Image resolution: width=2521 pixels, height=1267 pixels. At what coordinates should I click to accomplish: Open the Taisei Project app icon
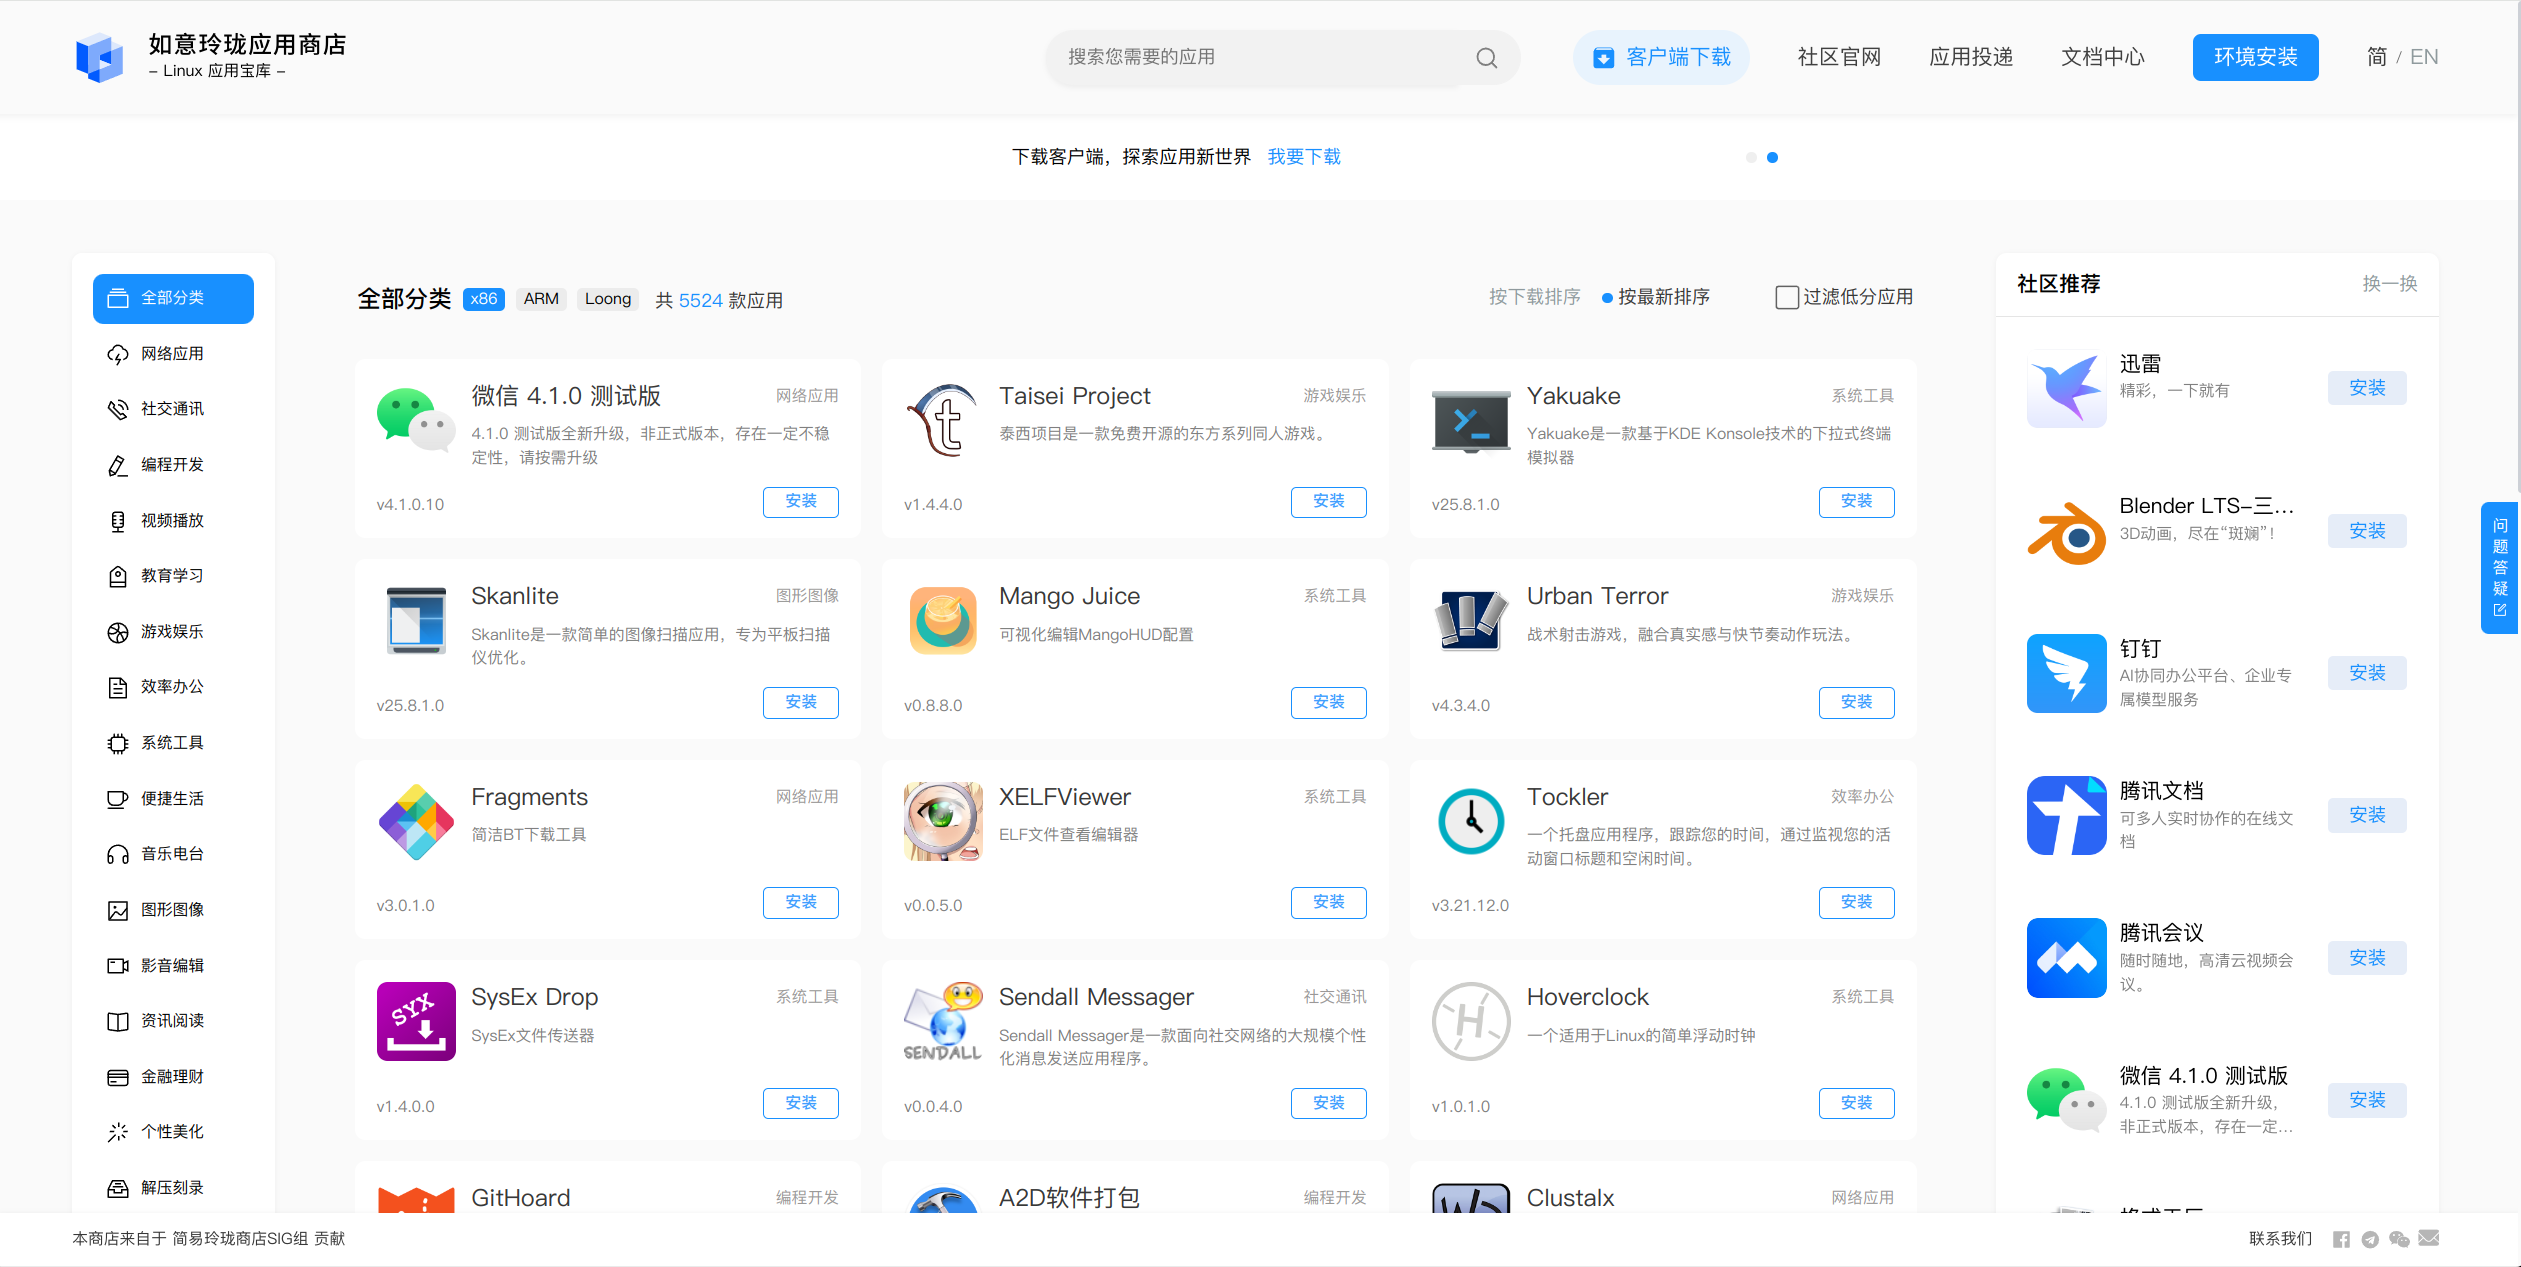(x=943, y=420)
